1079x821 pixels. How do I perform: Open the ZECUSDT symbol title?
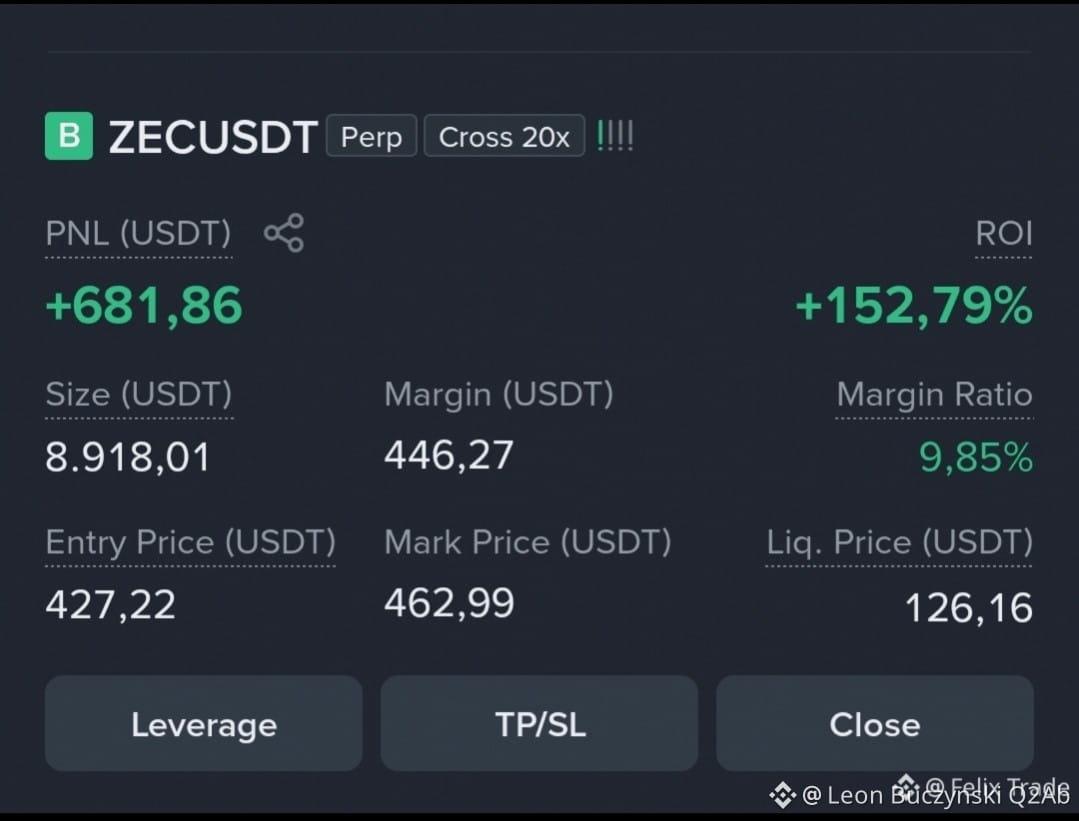[x=213, y=136]
